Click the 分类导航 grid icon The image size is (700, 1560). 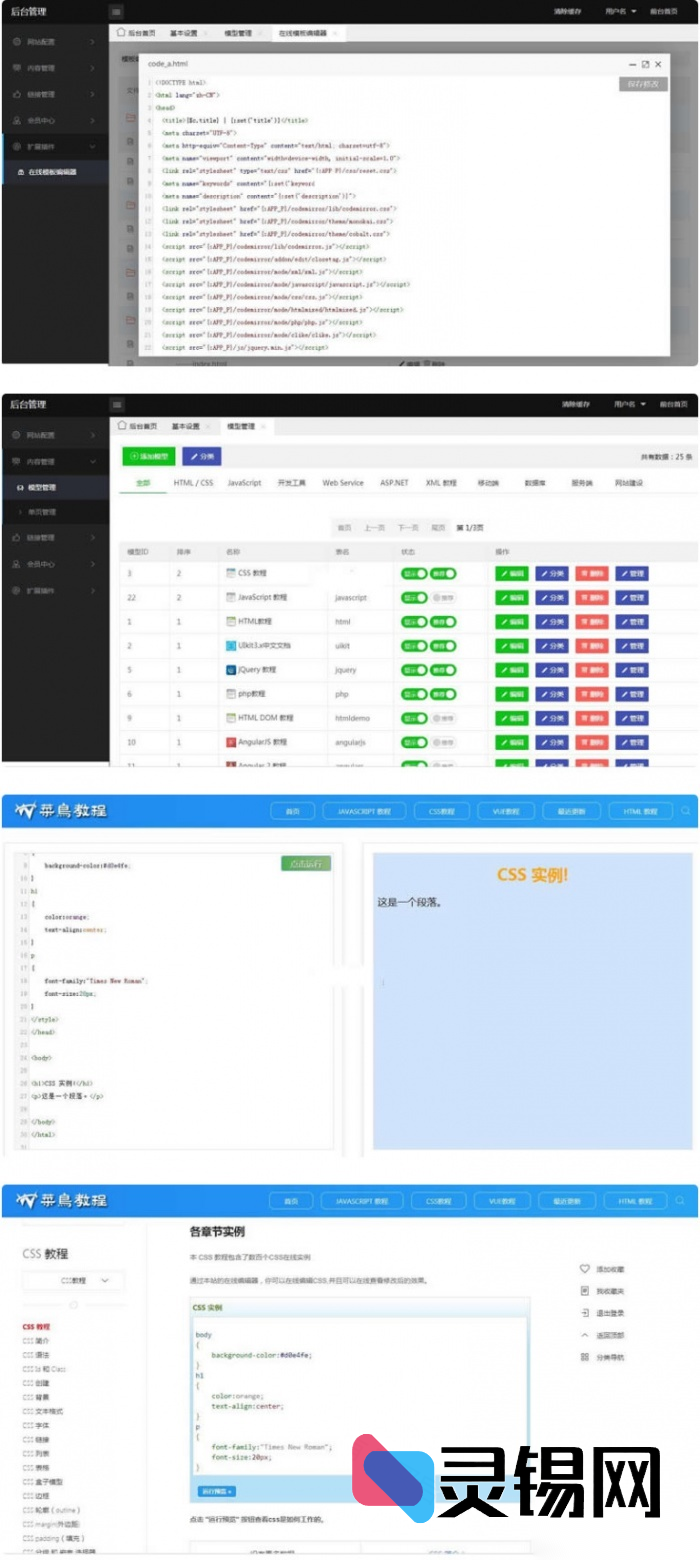click(x=585, y=1357)
